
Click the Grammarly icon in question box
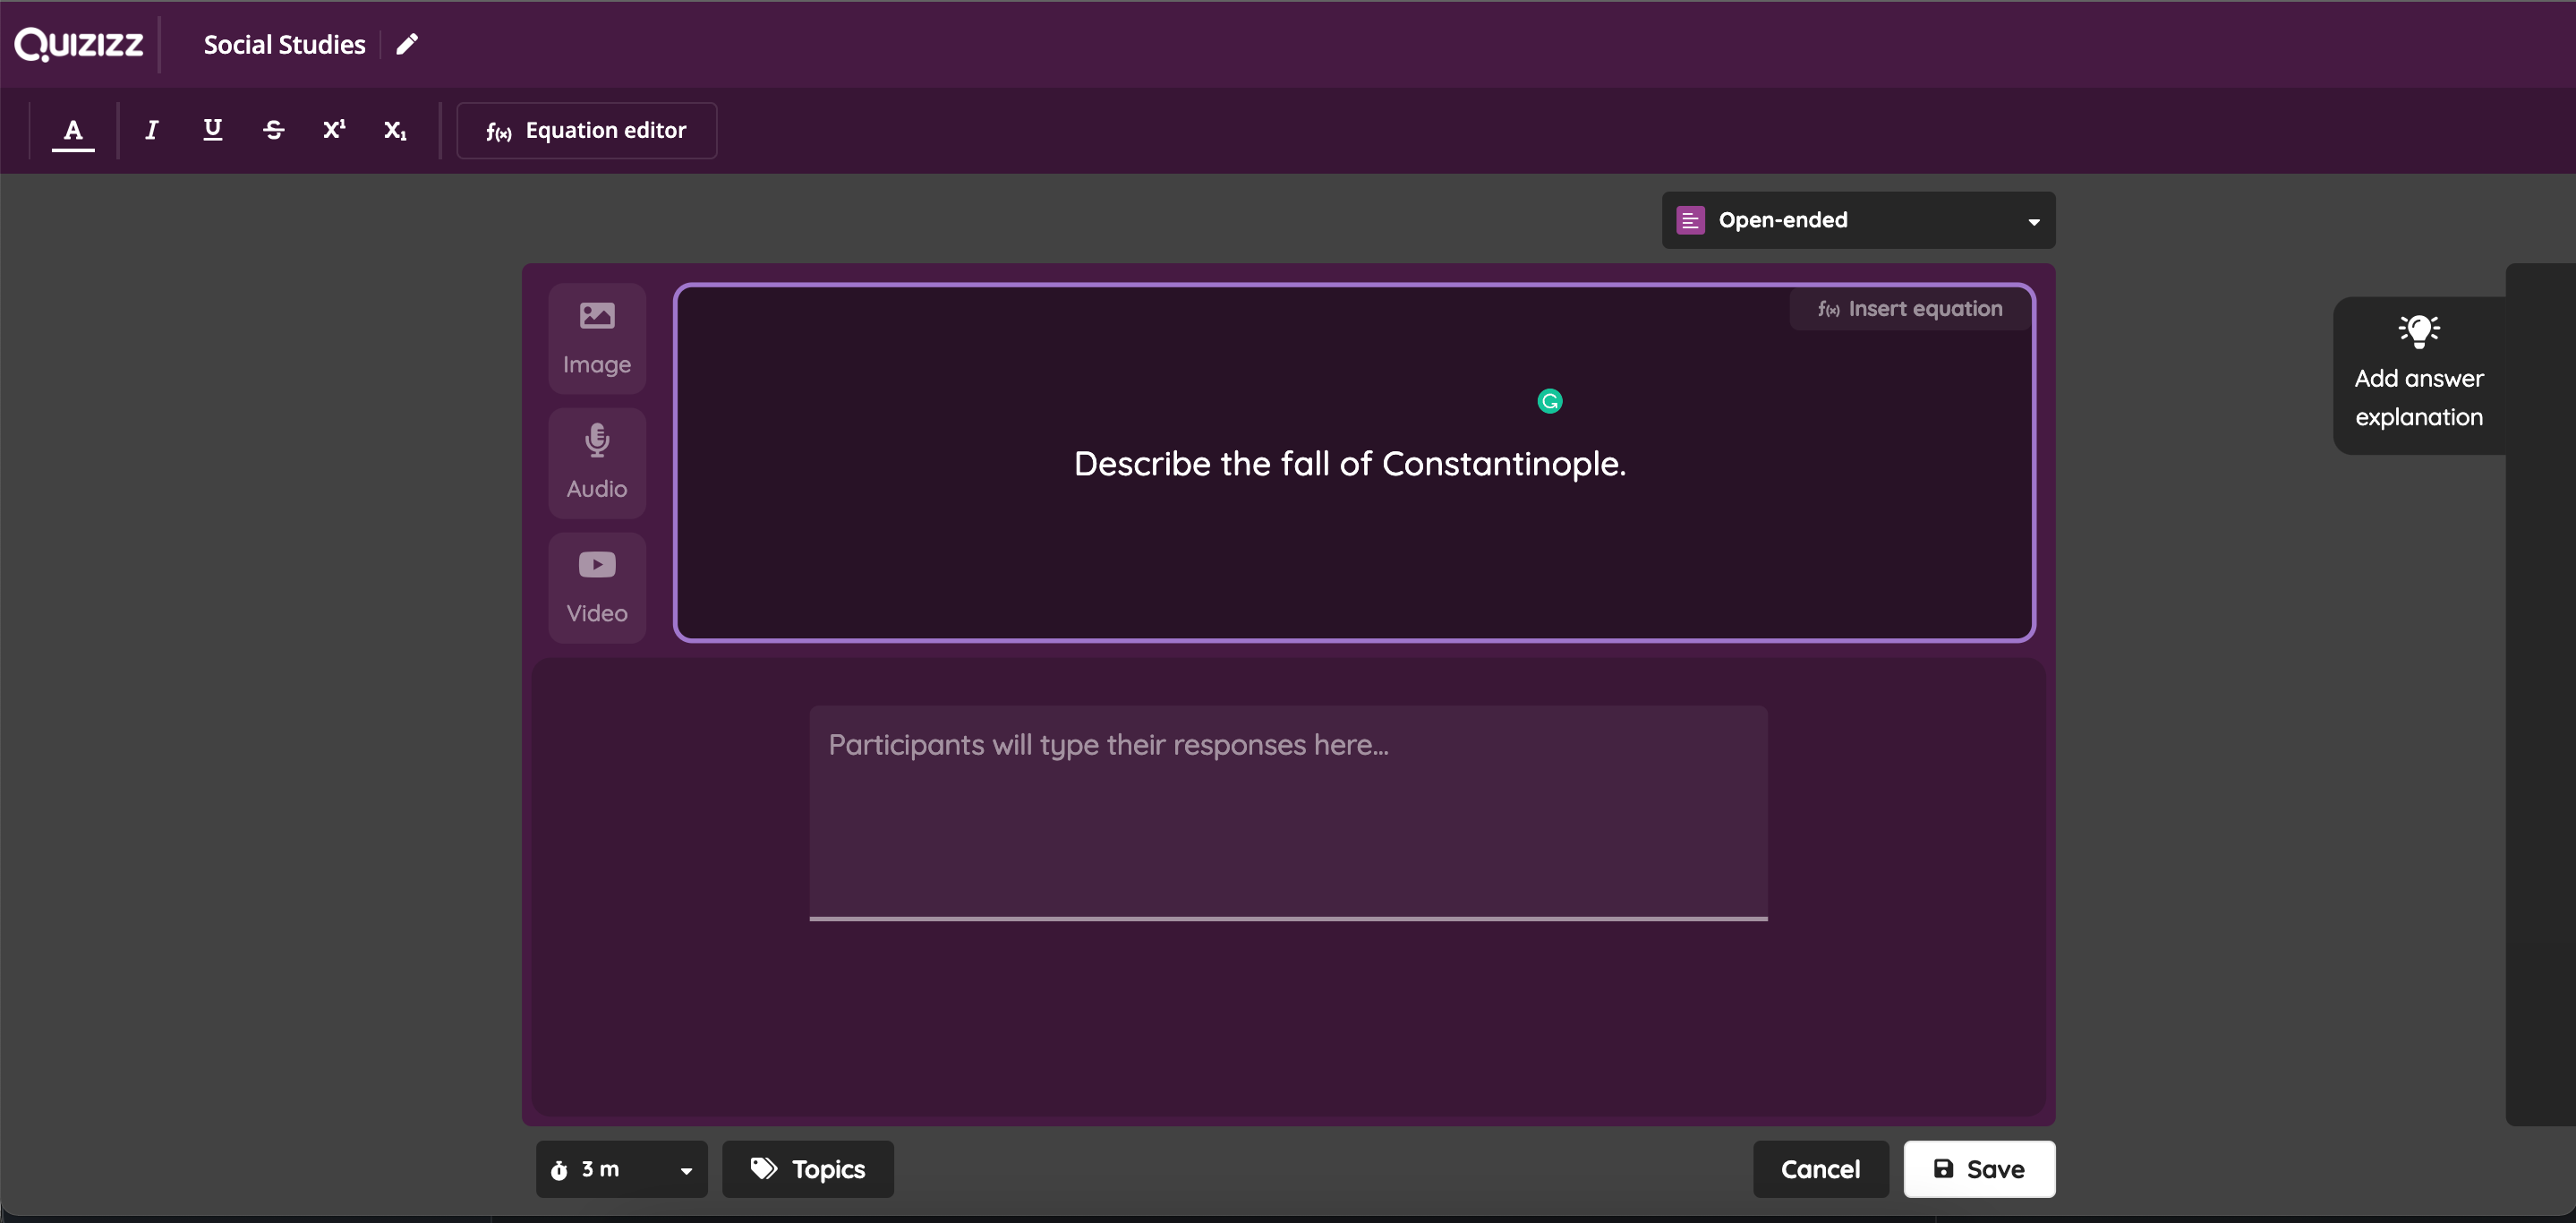[1549, 401]
